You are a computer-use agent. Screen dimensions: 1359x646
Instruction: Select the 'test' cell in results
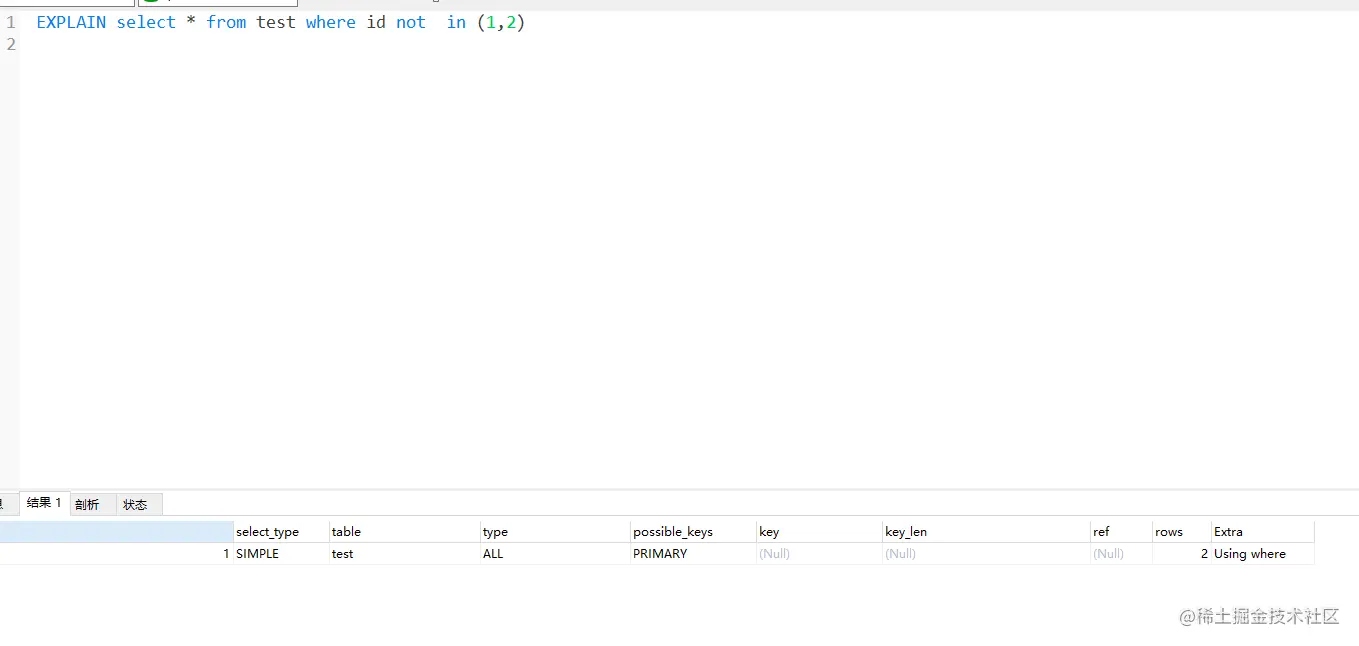click(x=404, y=554)
